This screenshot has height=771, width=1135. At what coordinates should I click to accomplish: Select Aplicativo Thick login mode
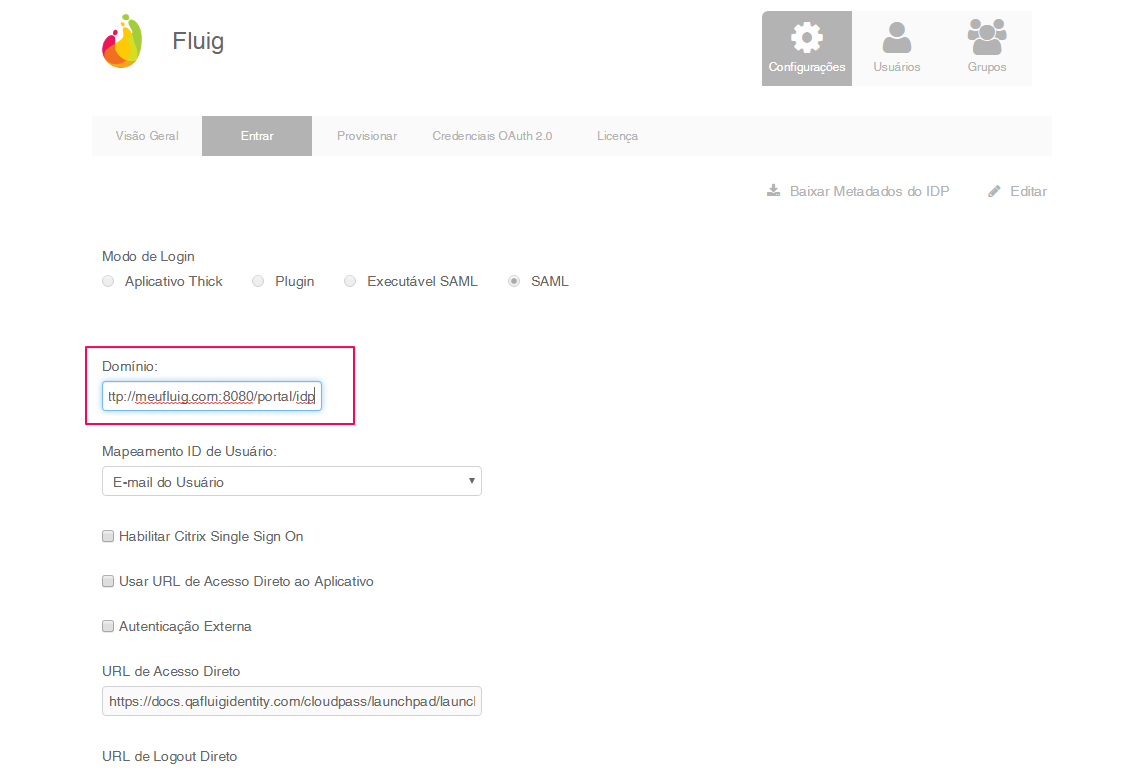coord(108,281)
